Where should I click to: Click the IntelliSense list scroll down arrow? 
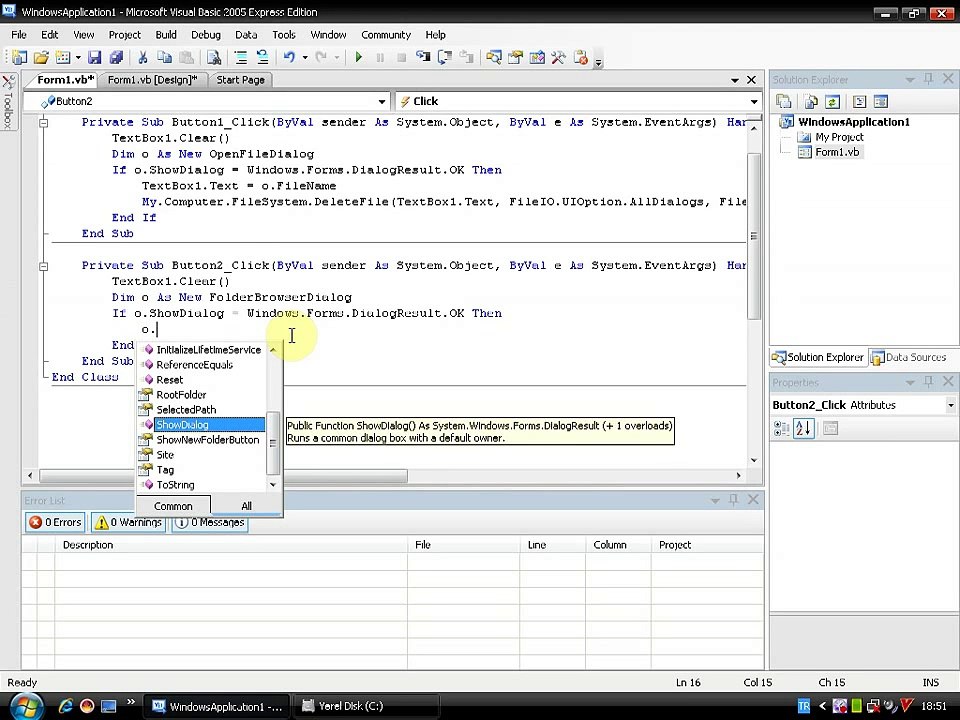pyautogui.click(x=273, y=485)
